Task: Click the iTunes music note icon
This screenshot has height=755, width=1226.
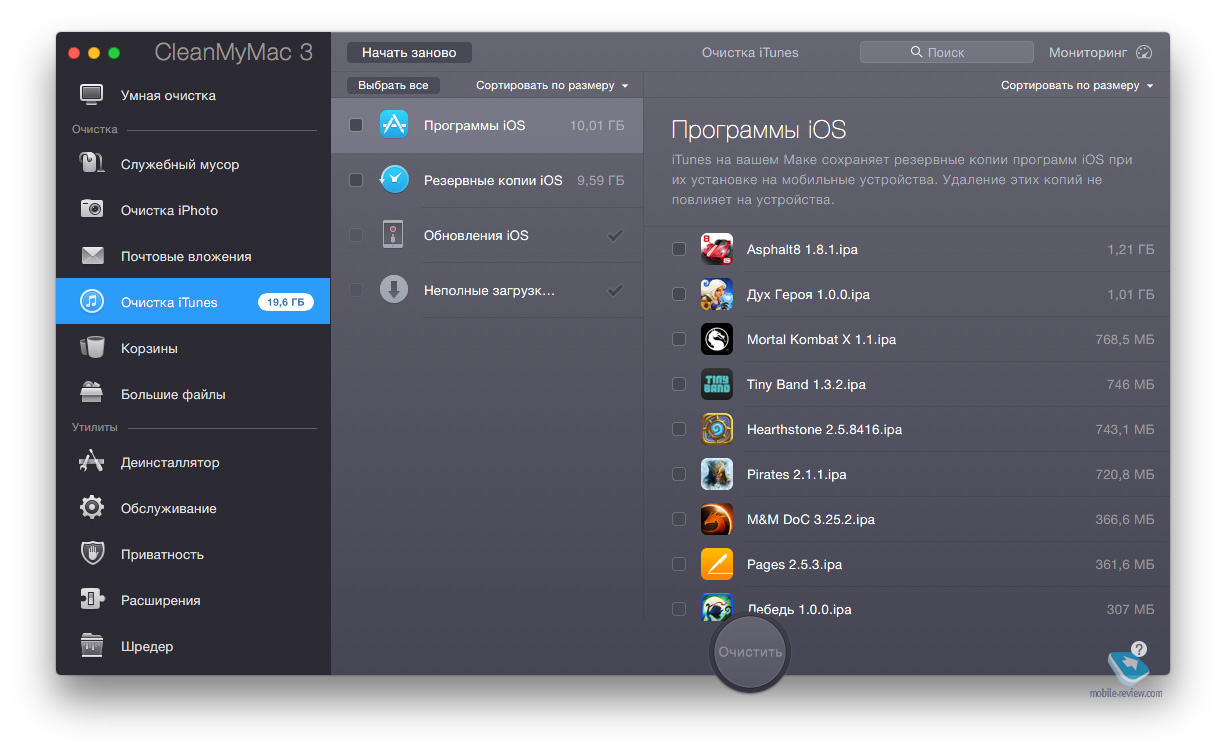Action: pos(92,302)
